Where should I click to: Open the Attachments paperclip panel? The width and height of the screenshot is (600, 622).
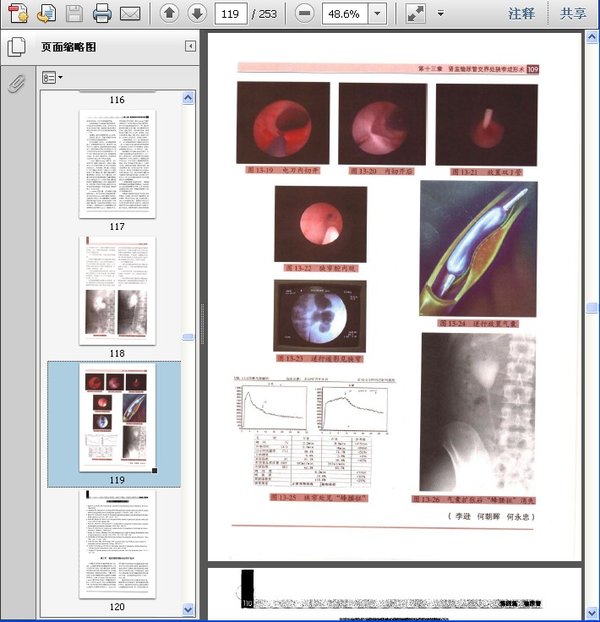click(16, 84)
